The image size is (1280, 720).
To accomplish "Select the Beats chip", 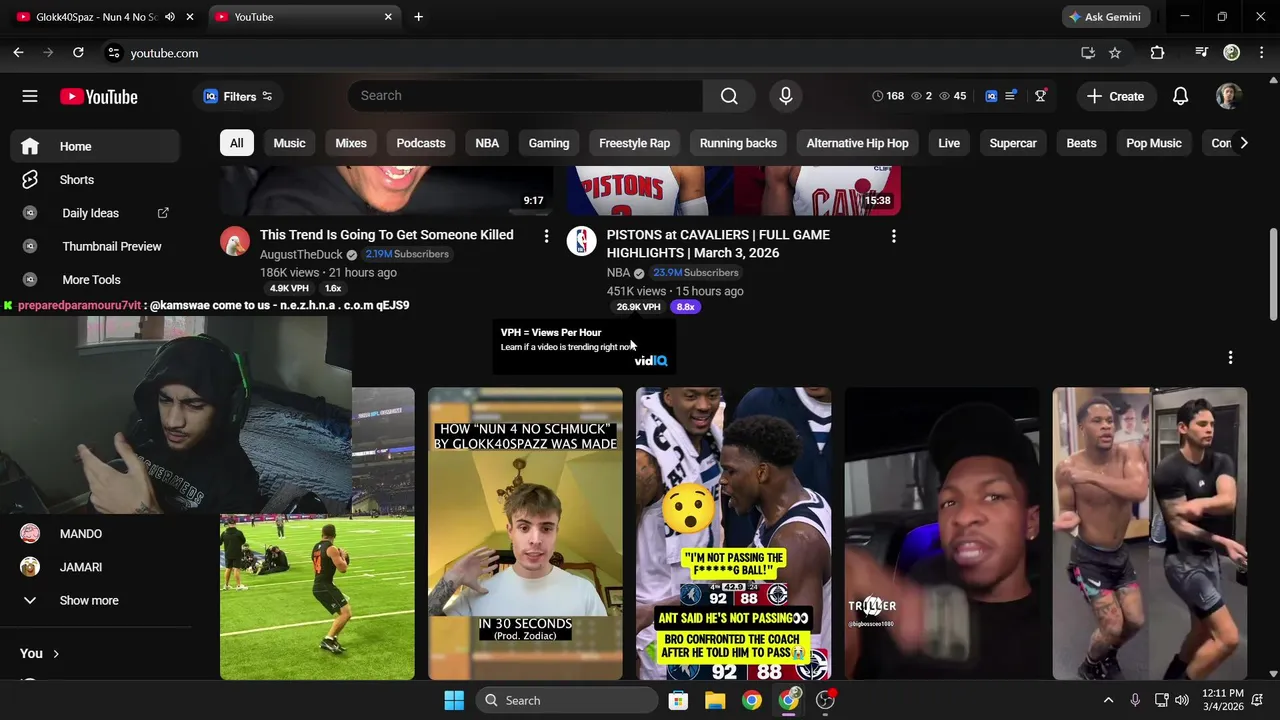I will click(x=1081, y=143).
